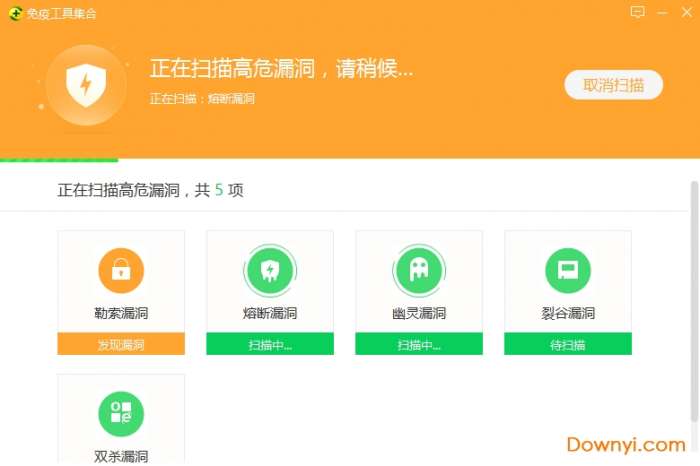Click the 待扫描 status under 裂谷漏洞
Image resolution: width=700 pixels, height=466 pixels.
[568, 344]
